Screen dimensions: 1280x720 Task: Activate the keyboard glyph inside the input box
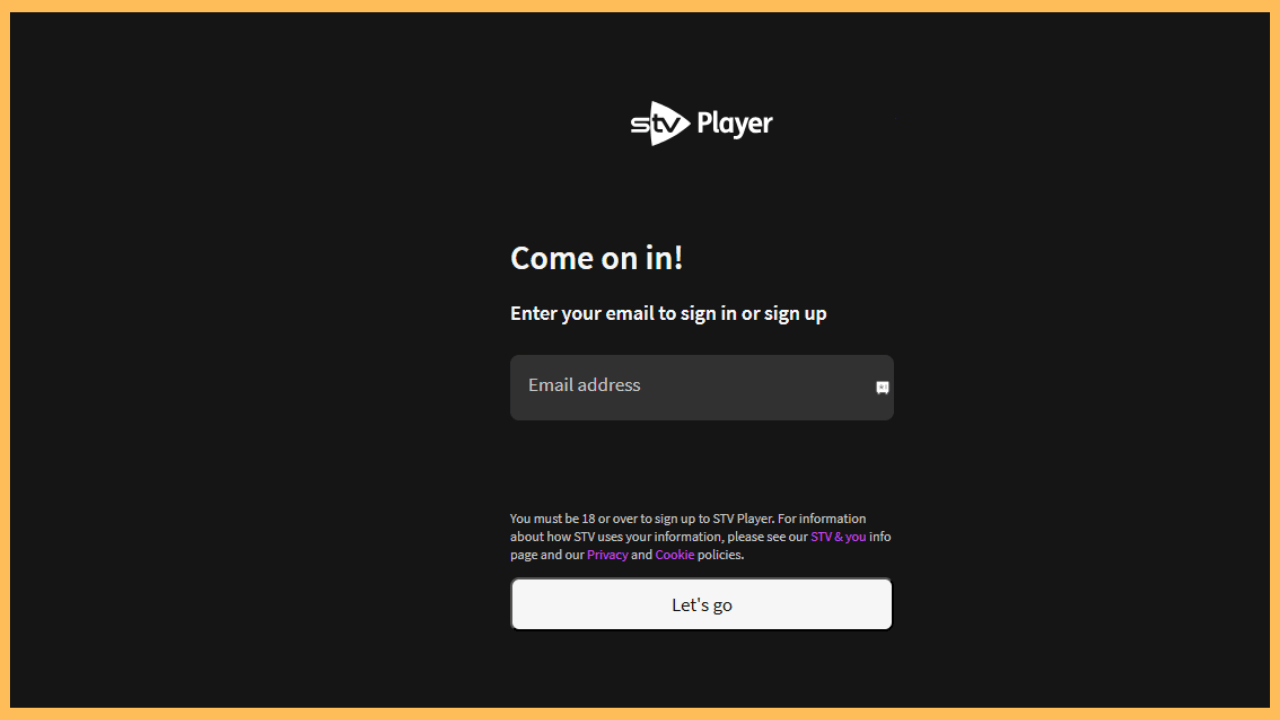(881, 388)
